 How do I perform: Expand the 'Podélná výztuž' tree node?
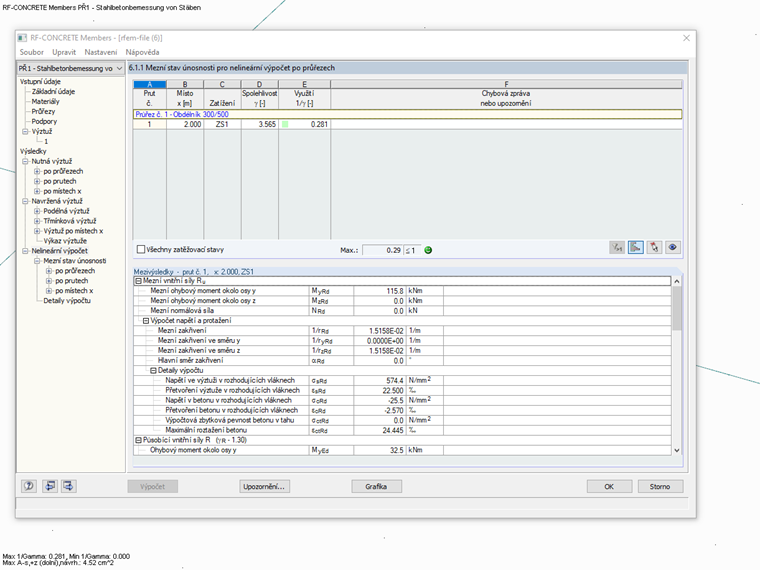pyautogui.click(x=37, y=211)
